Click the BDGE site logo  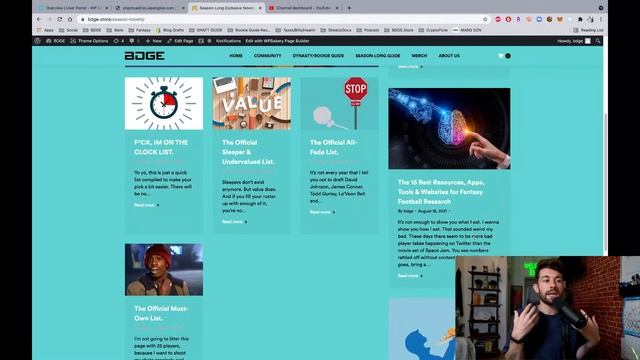tap(144, 56)
